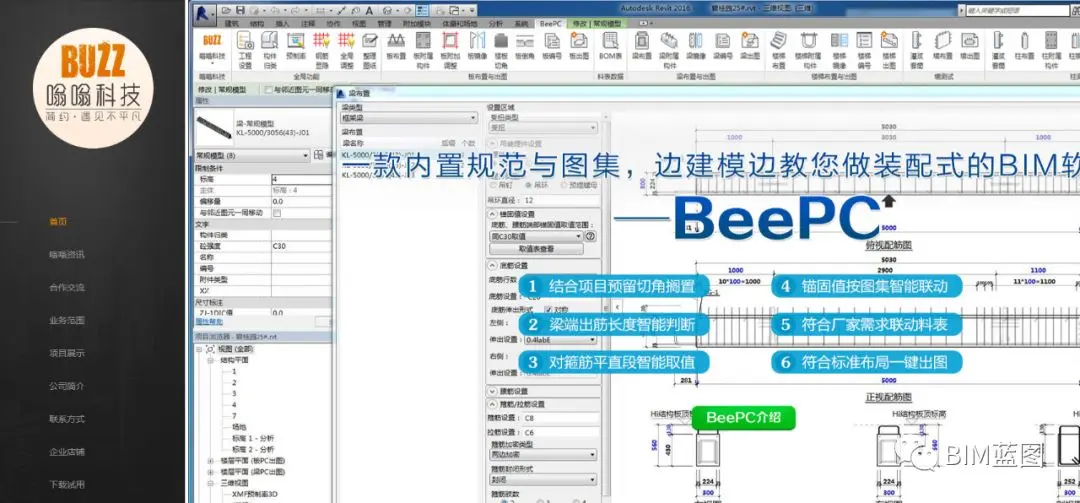Switch to the 分析 ribbon tab
1080x503 pixels.
(x=495, y=23)
